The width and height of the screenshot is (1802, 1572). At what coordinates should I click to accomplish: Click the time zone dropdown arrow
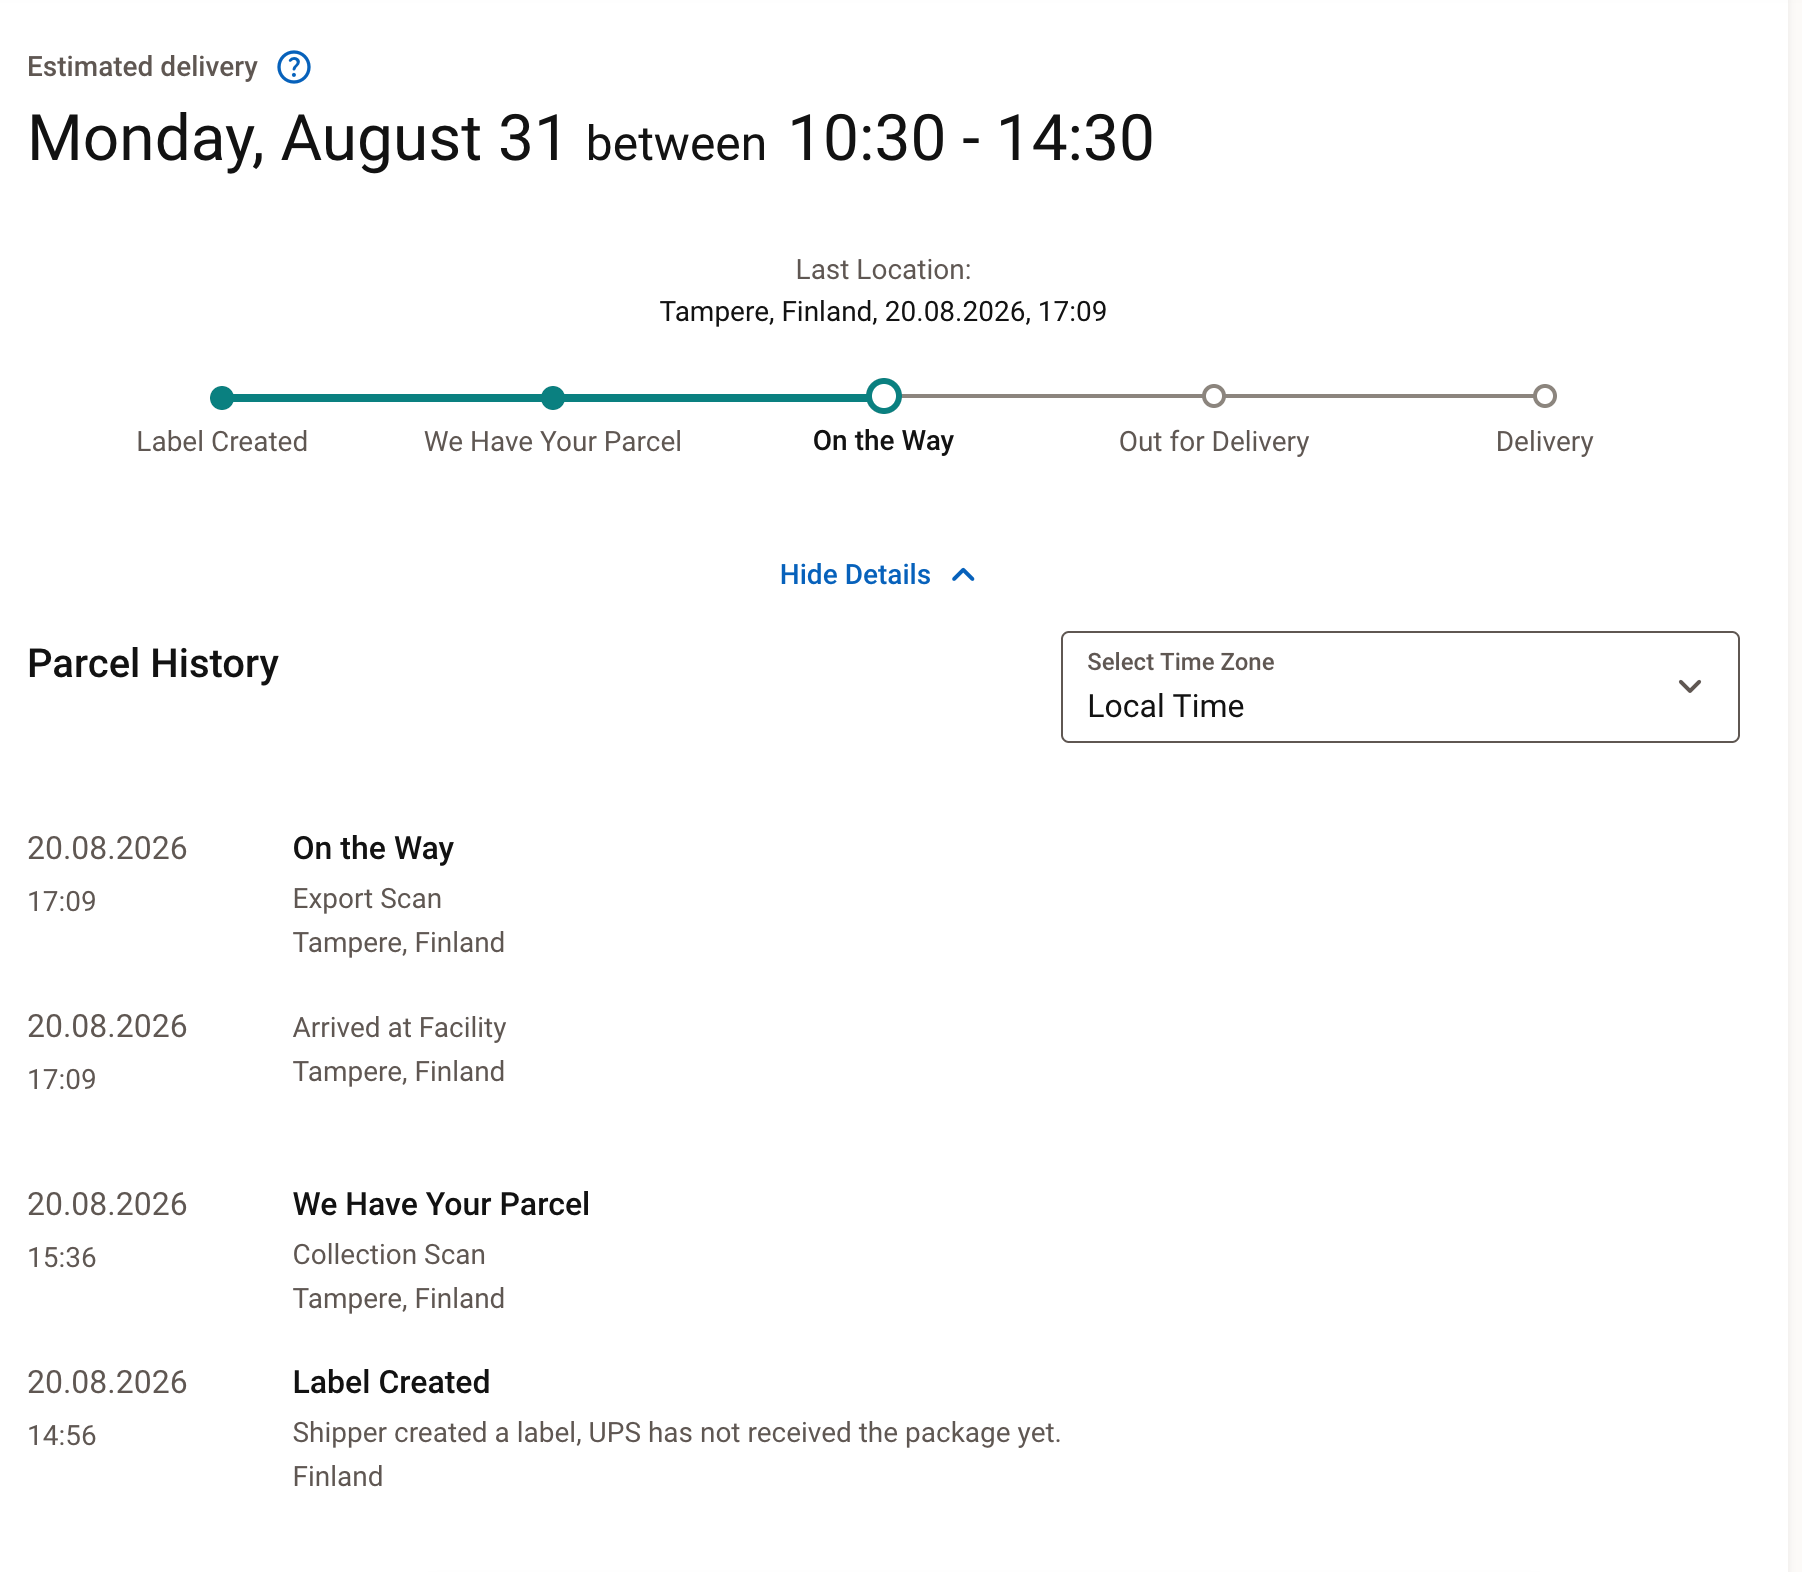click(1690, 686)
